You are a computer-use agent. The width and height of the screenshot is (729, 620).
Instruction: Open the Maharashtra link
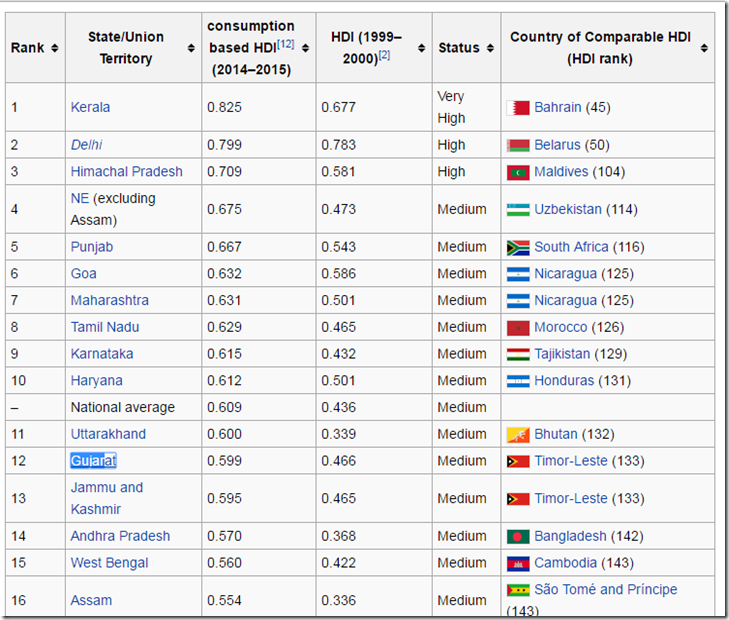pyautogui.click(x=110, y=301)
